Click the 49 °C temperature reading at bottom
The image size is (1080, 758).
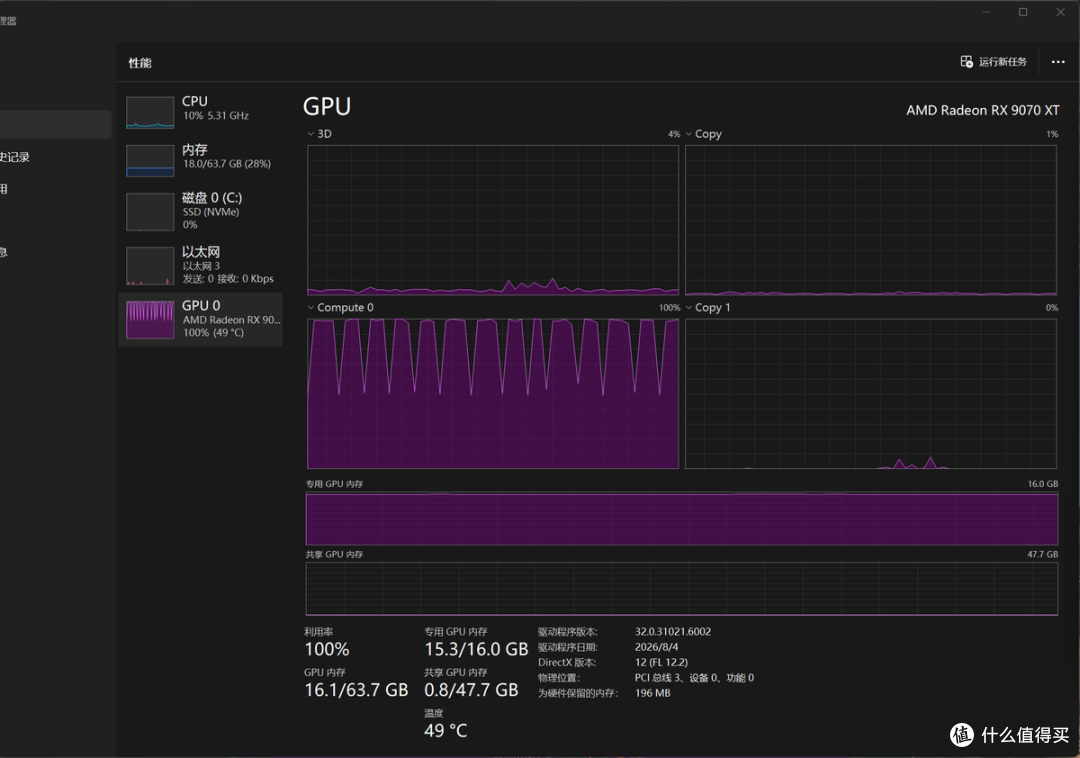[446, 730]
